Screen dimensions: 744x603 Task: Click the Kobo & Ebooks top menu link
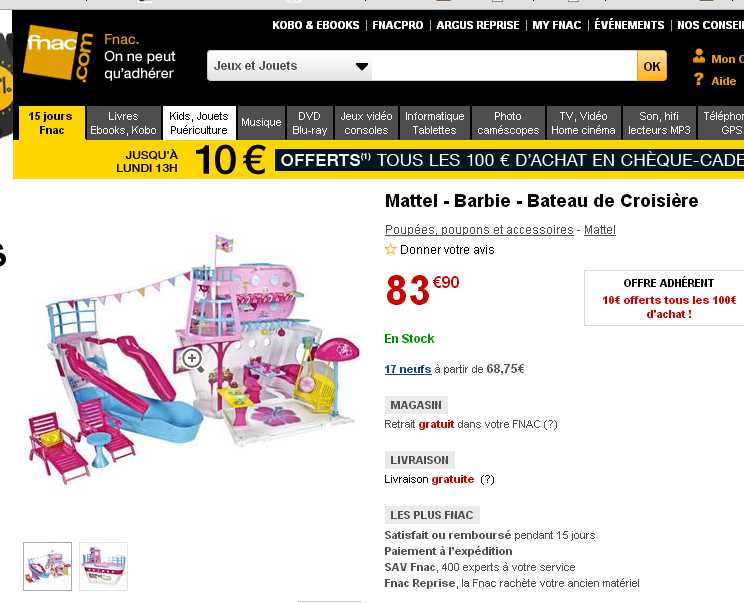tap(315, 25)
